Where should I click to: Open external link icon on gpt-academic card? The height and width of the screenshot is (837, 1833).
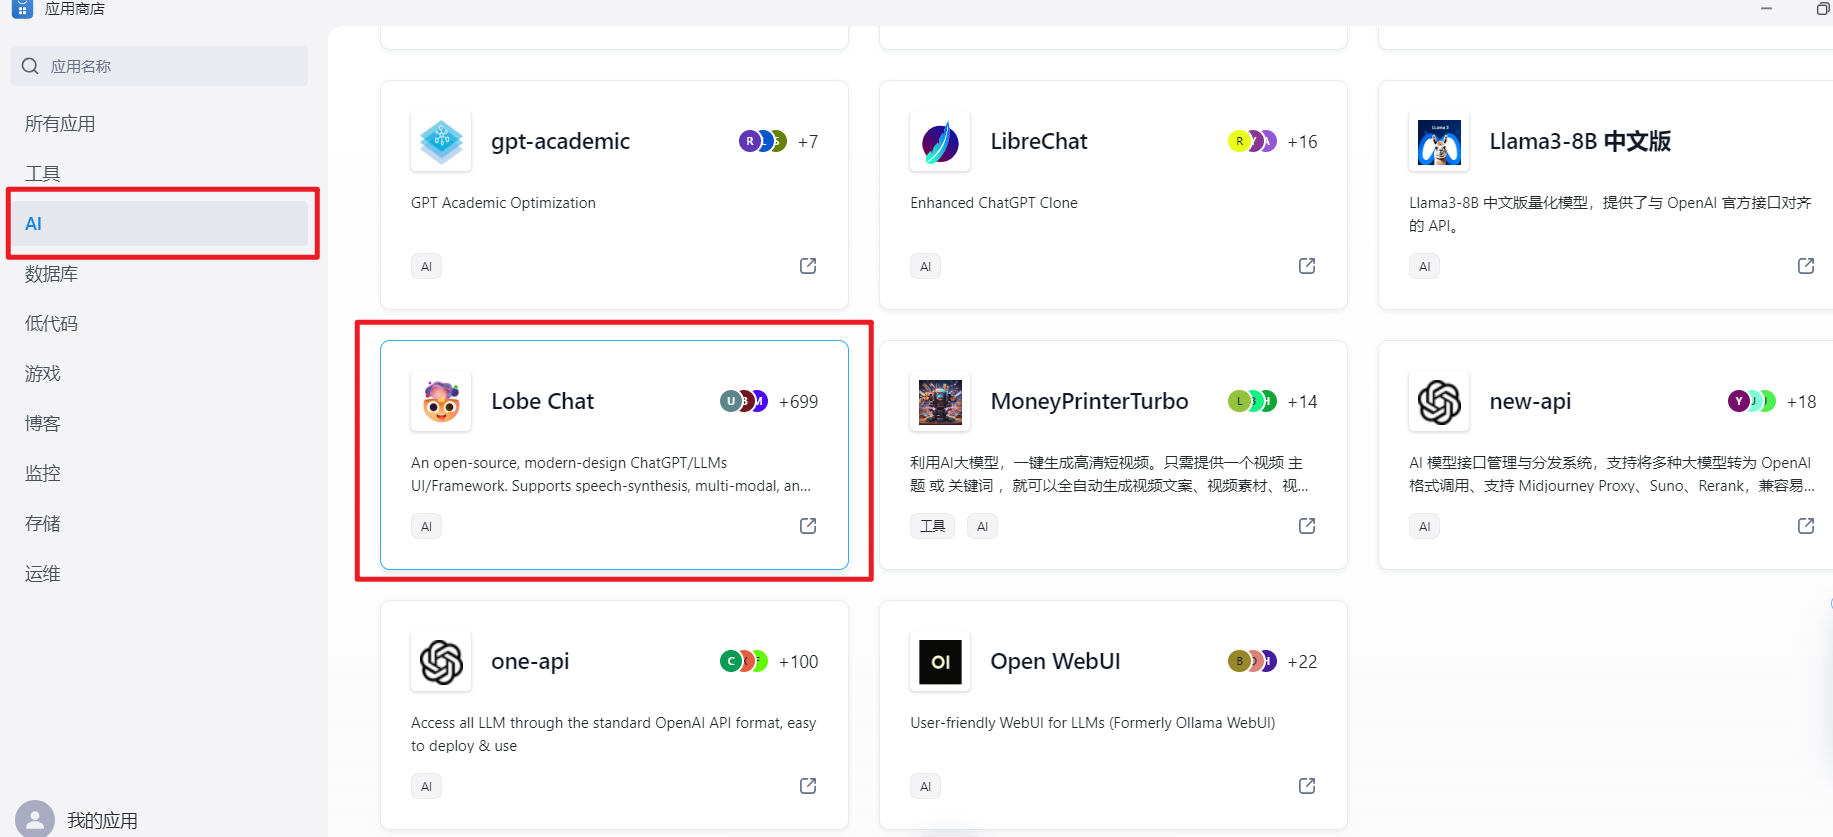click(x=808, y=266)
